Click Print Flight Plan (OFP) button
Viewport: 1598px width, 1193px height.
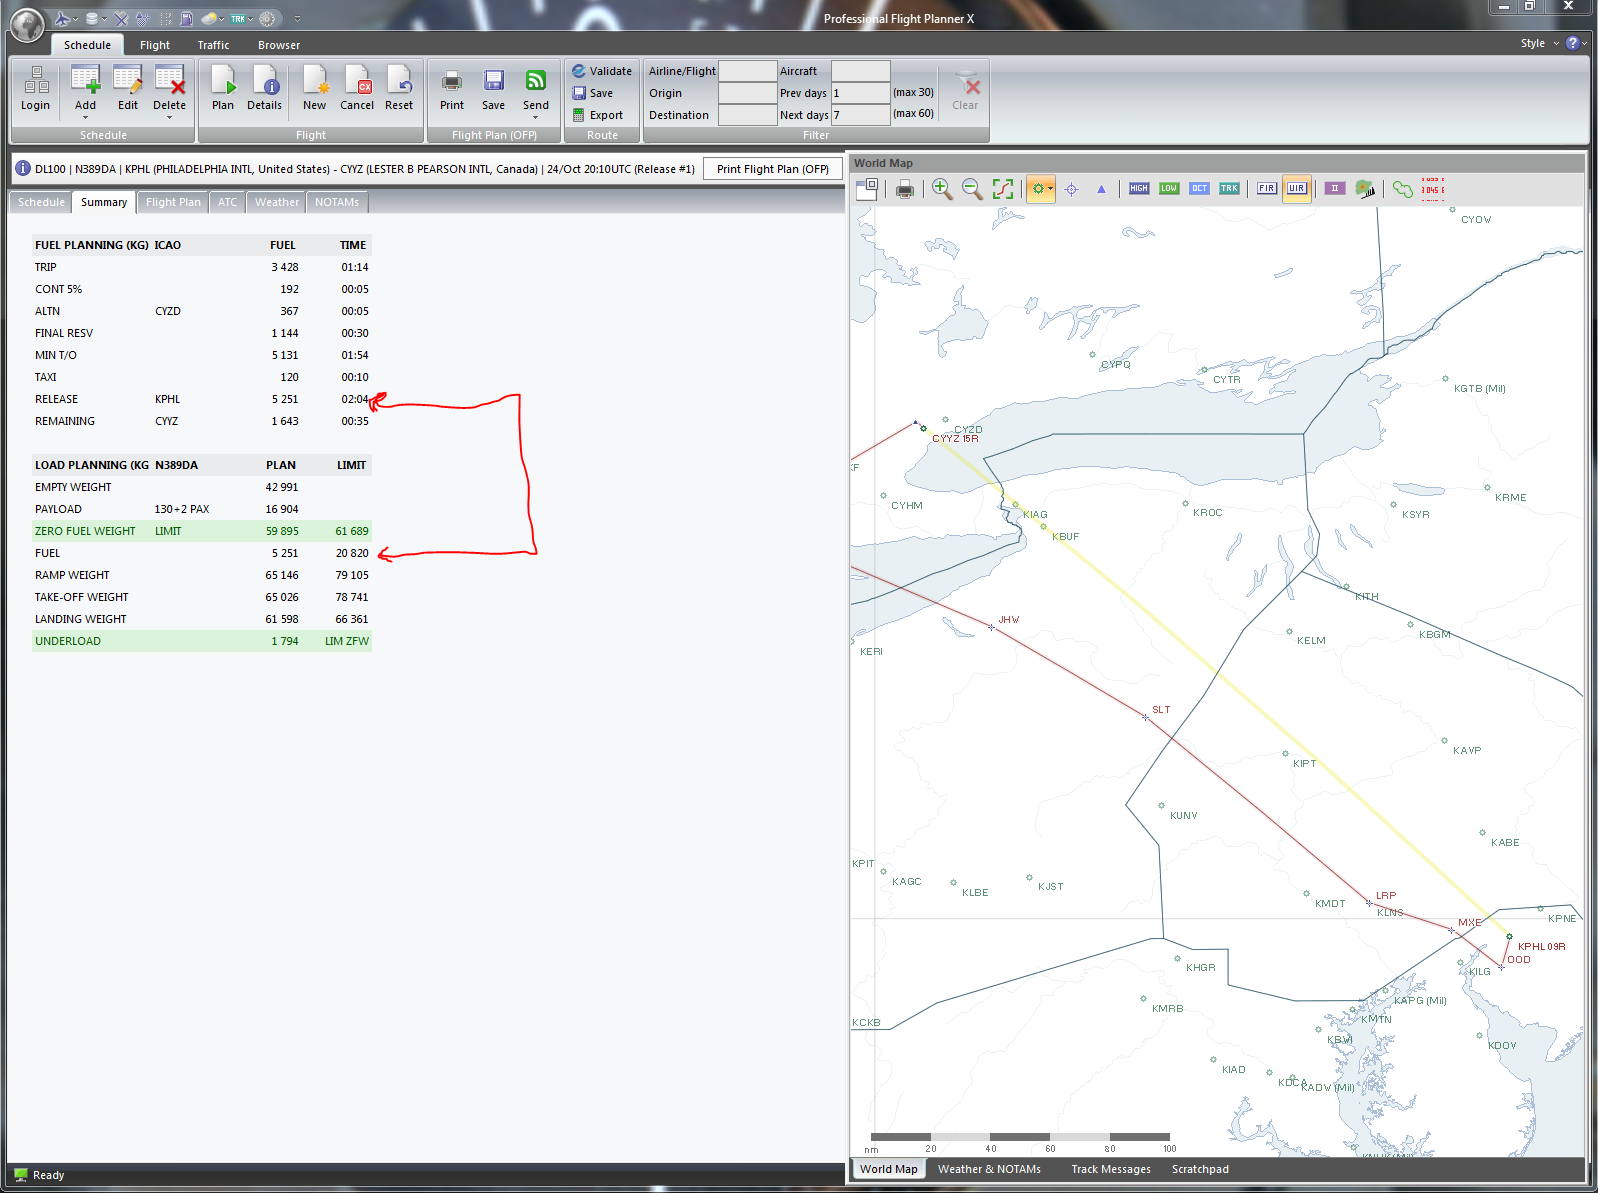773,169
